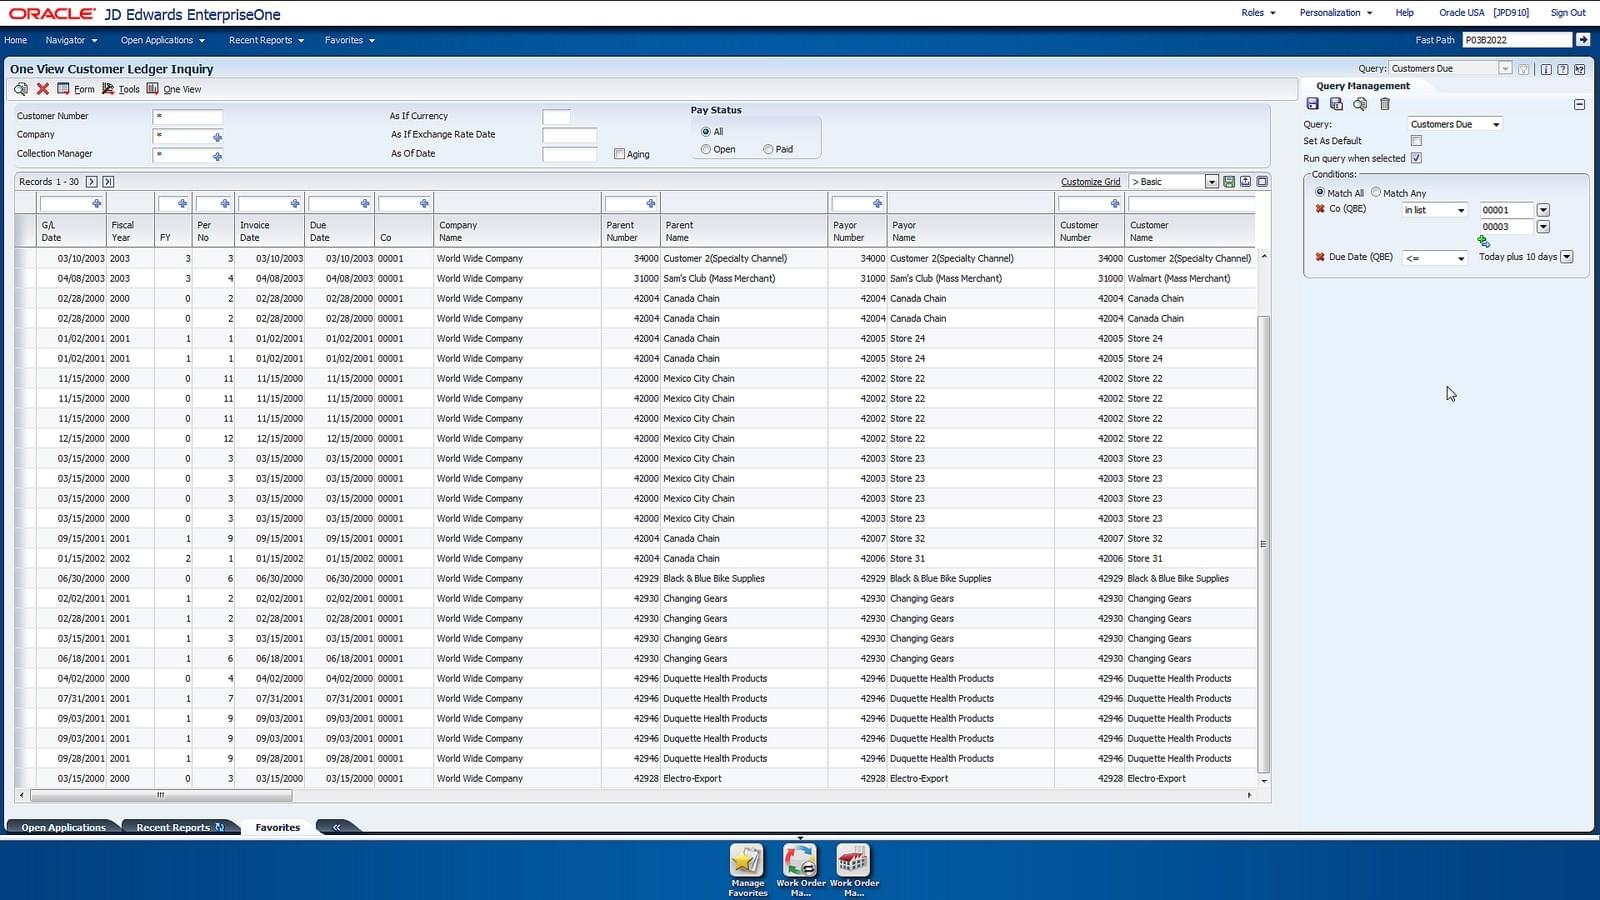Screen dimensions: 1600x900
Task: Click the Sign Out link
Action: [x=1568, y=12]
